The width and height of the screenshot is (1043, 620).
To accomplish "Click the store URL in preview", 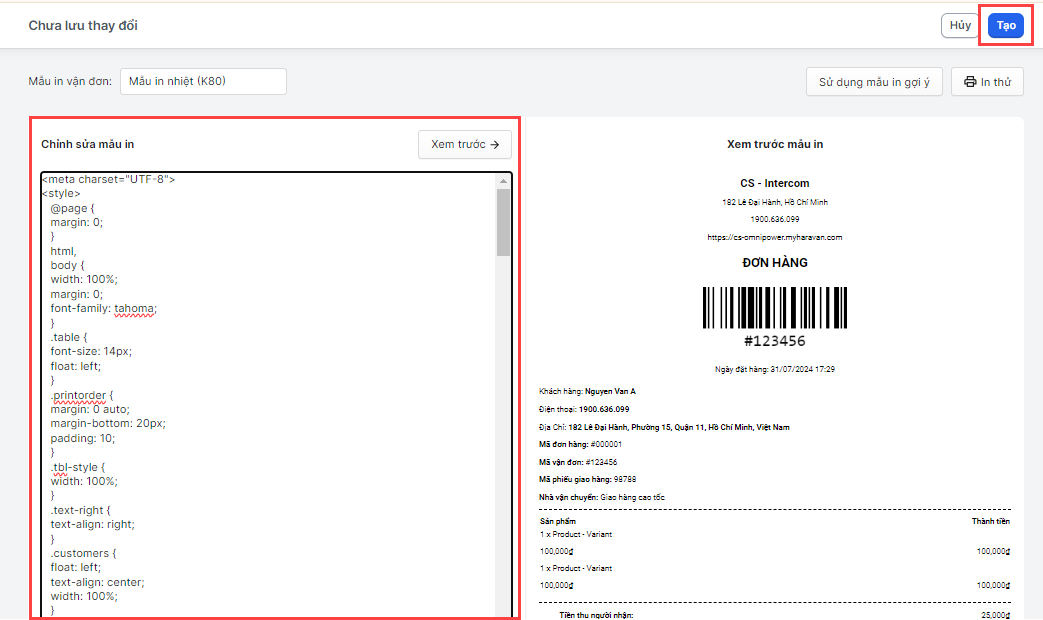I will click(775, 237).
